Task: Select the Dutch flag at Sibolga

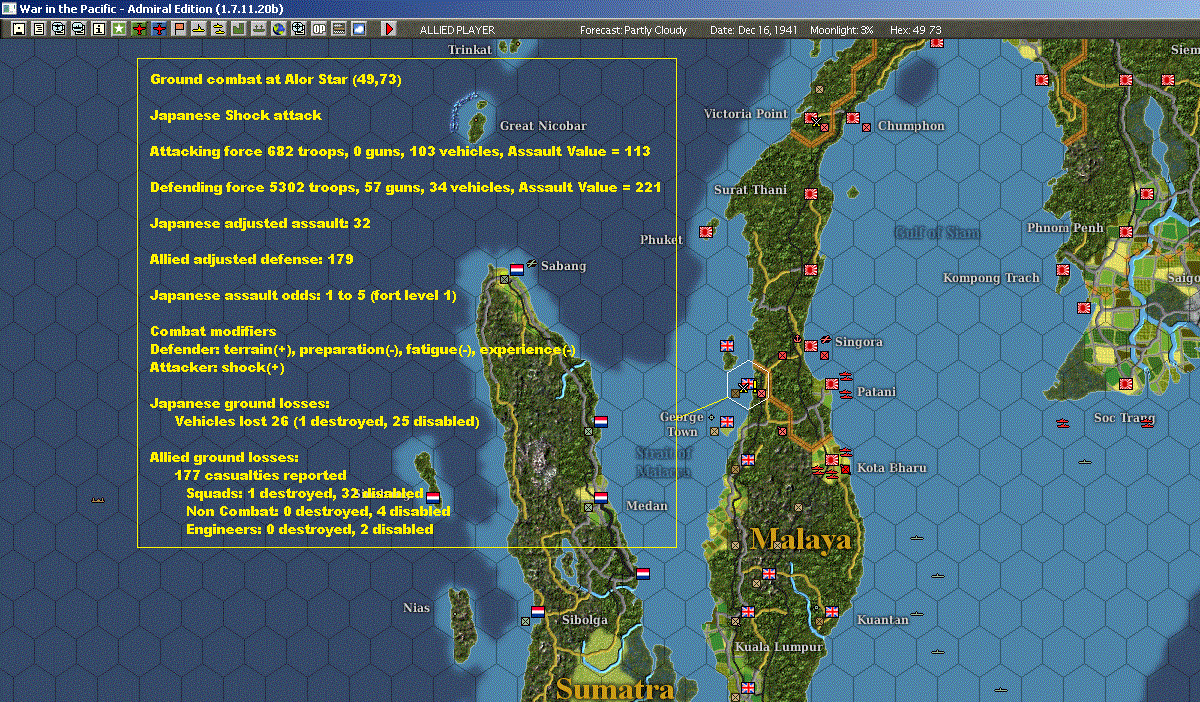Action: 537,612
